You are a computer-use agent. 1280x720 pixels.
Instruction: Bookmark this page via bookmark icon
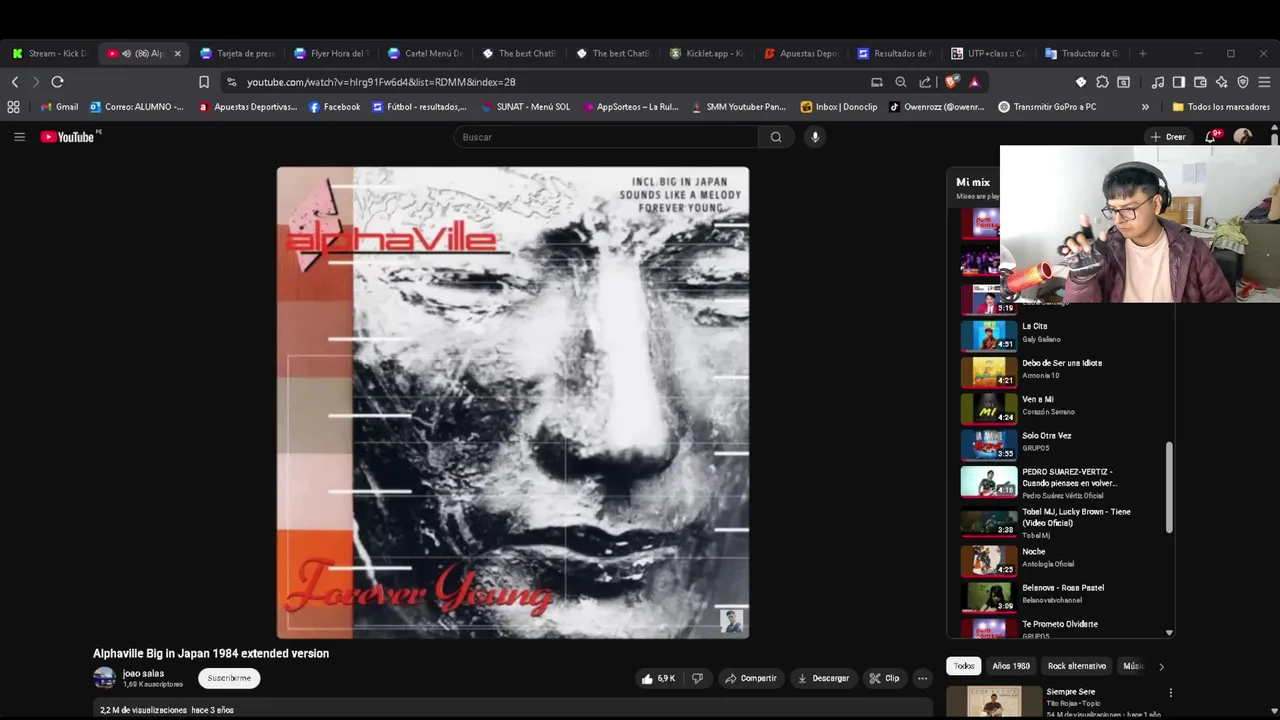(204, 82)
